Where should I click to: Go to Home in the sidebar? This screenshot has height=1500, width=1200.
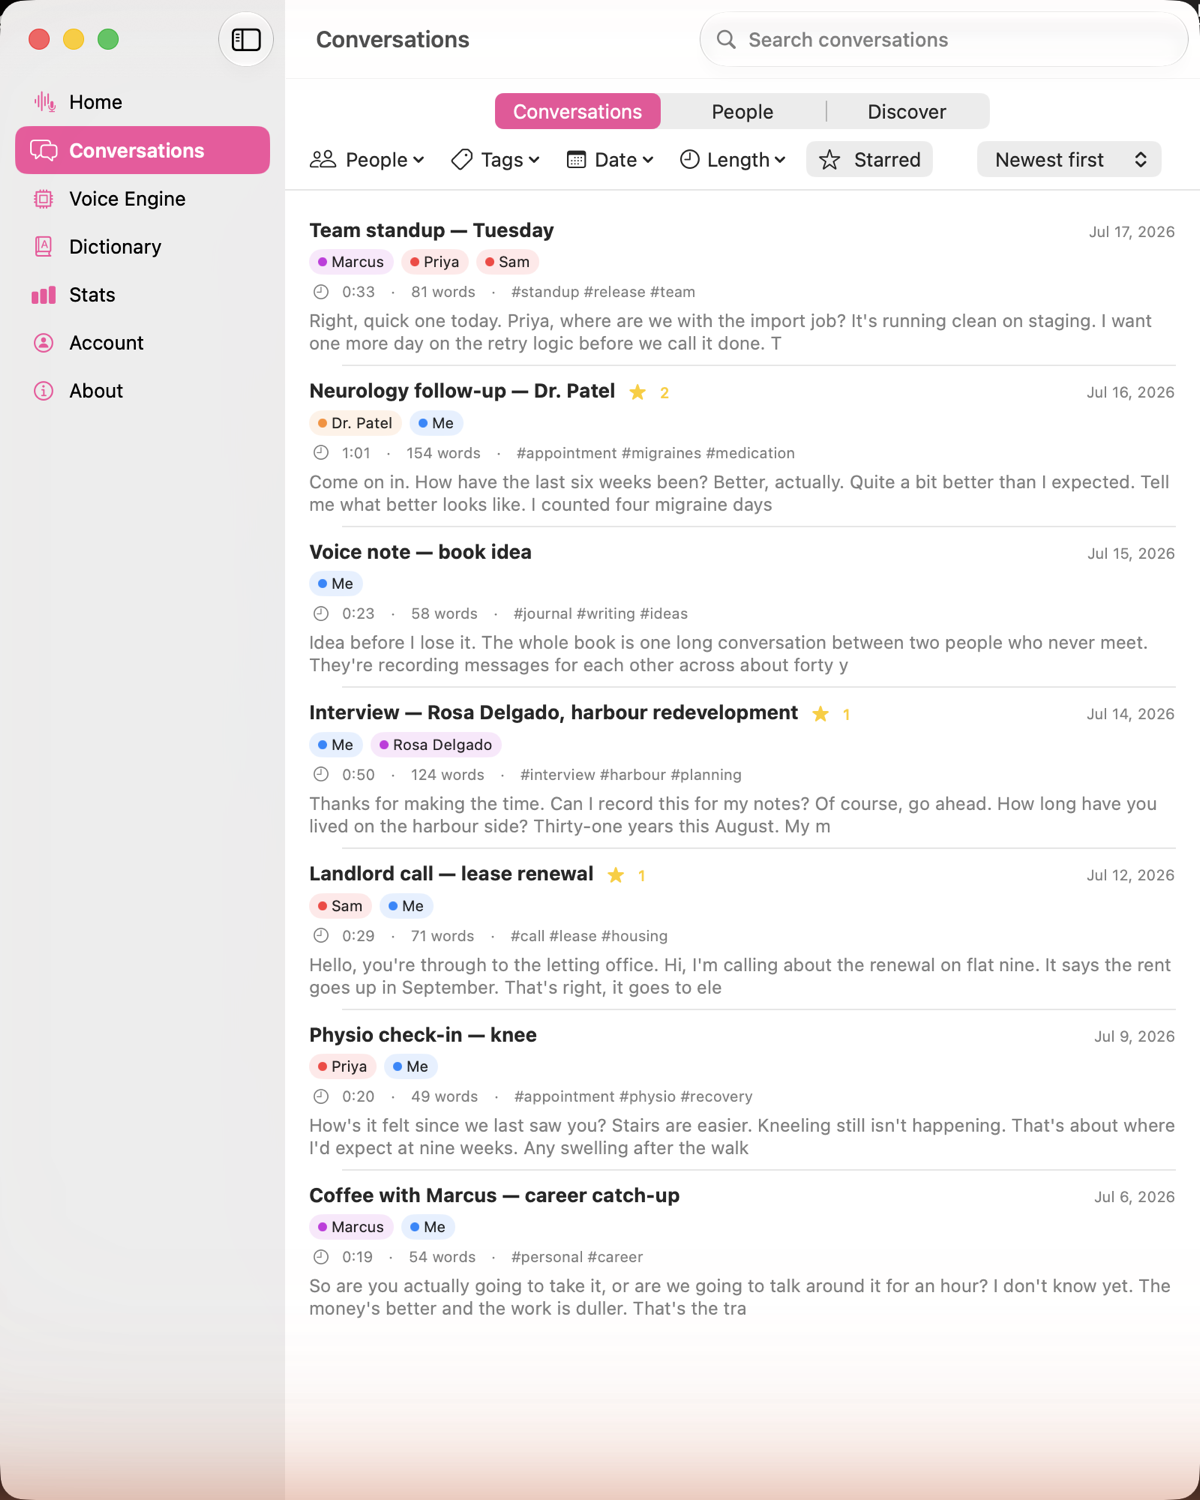[x=143, y=102]
